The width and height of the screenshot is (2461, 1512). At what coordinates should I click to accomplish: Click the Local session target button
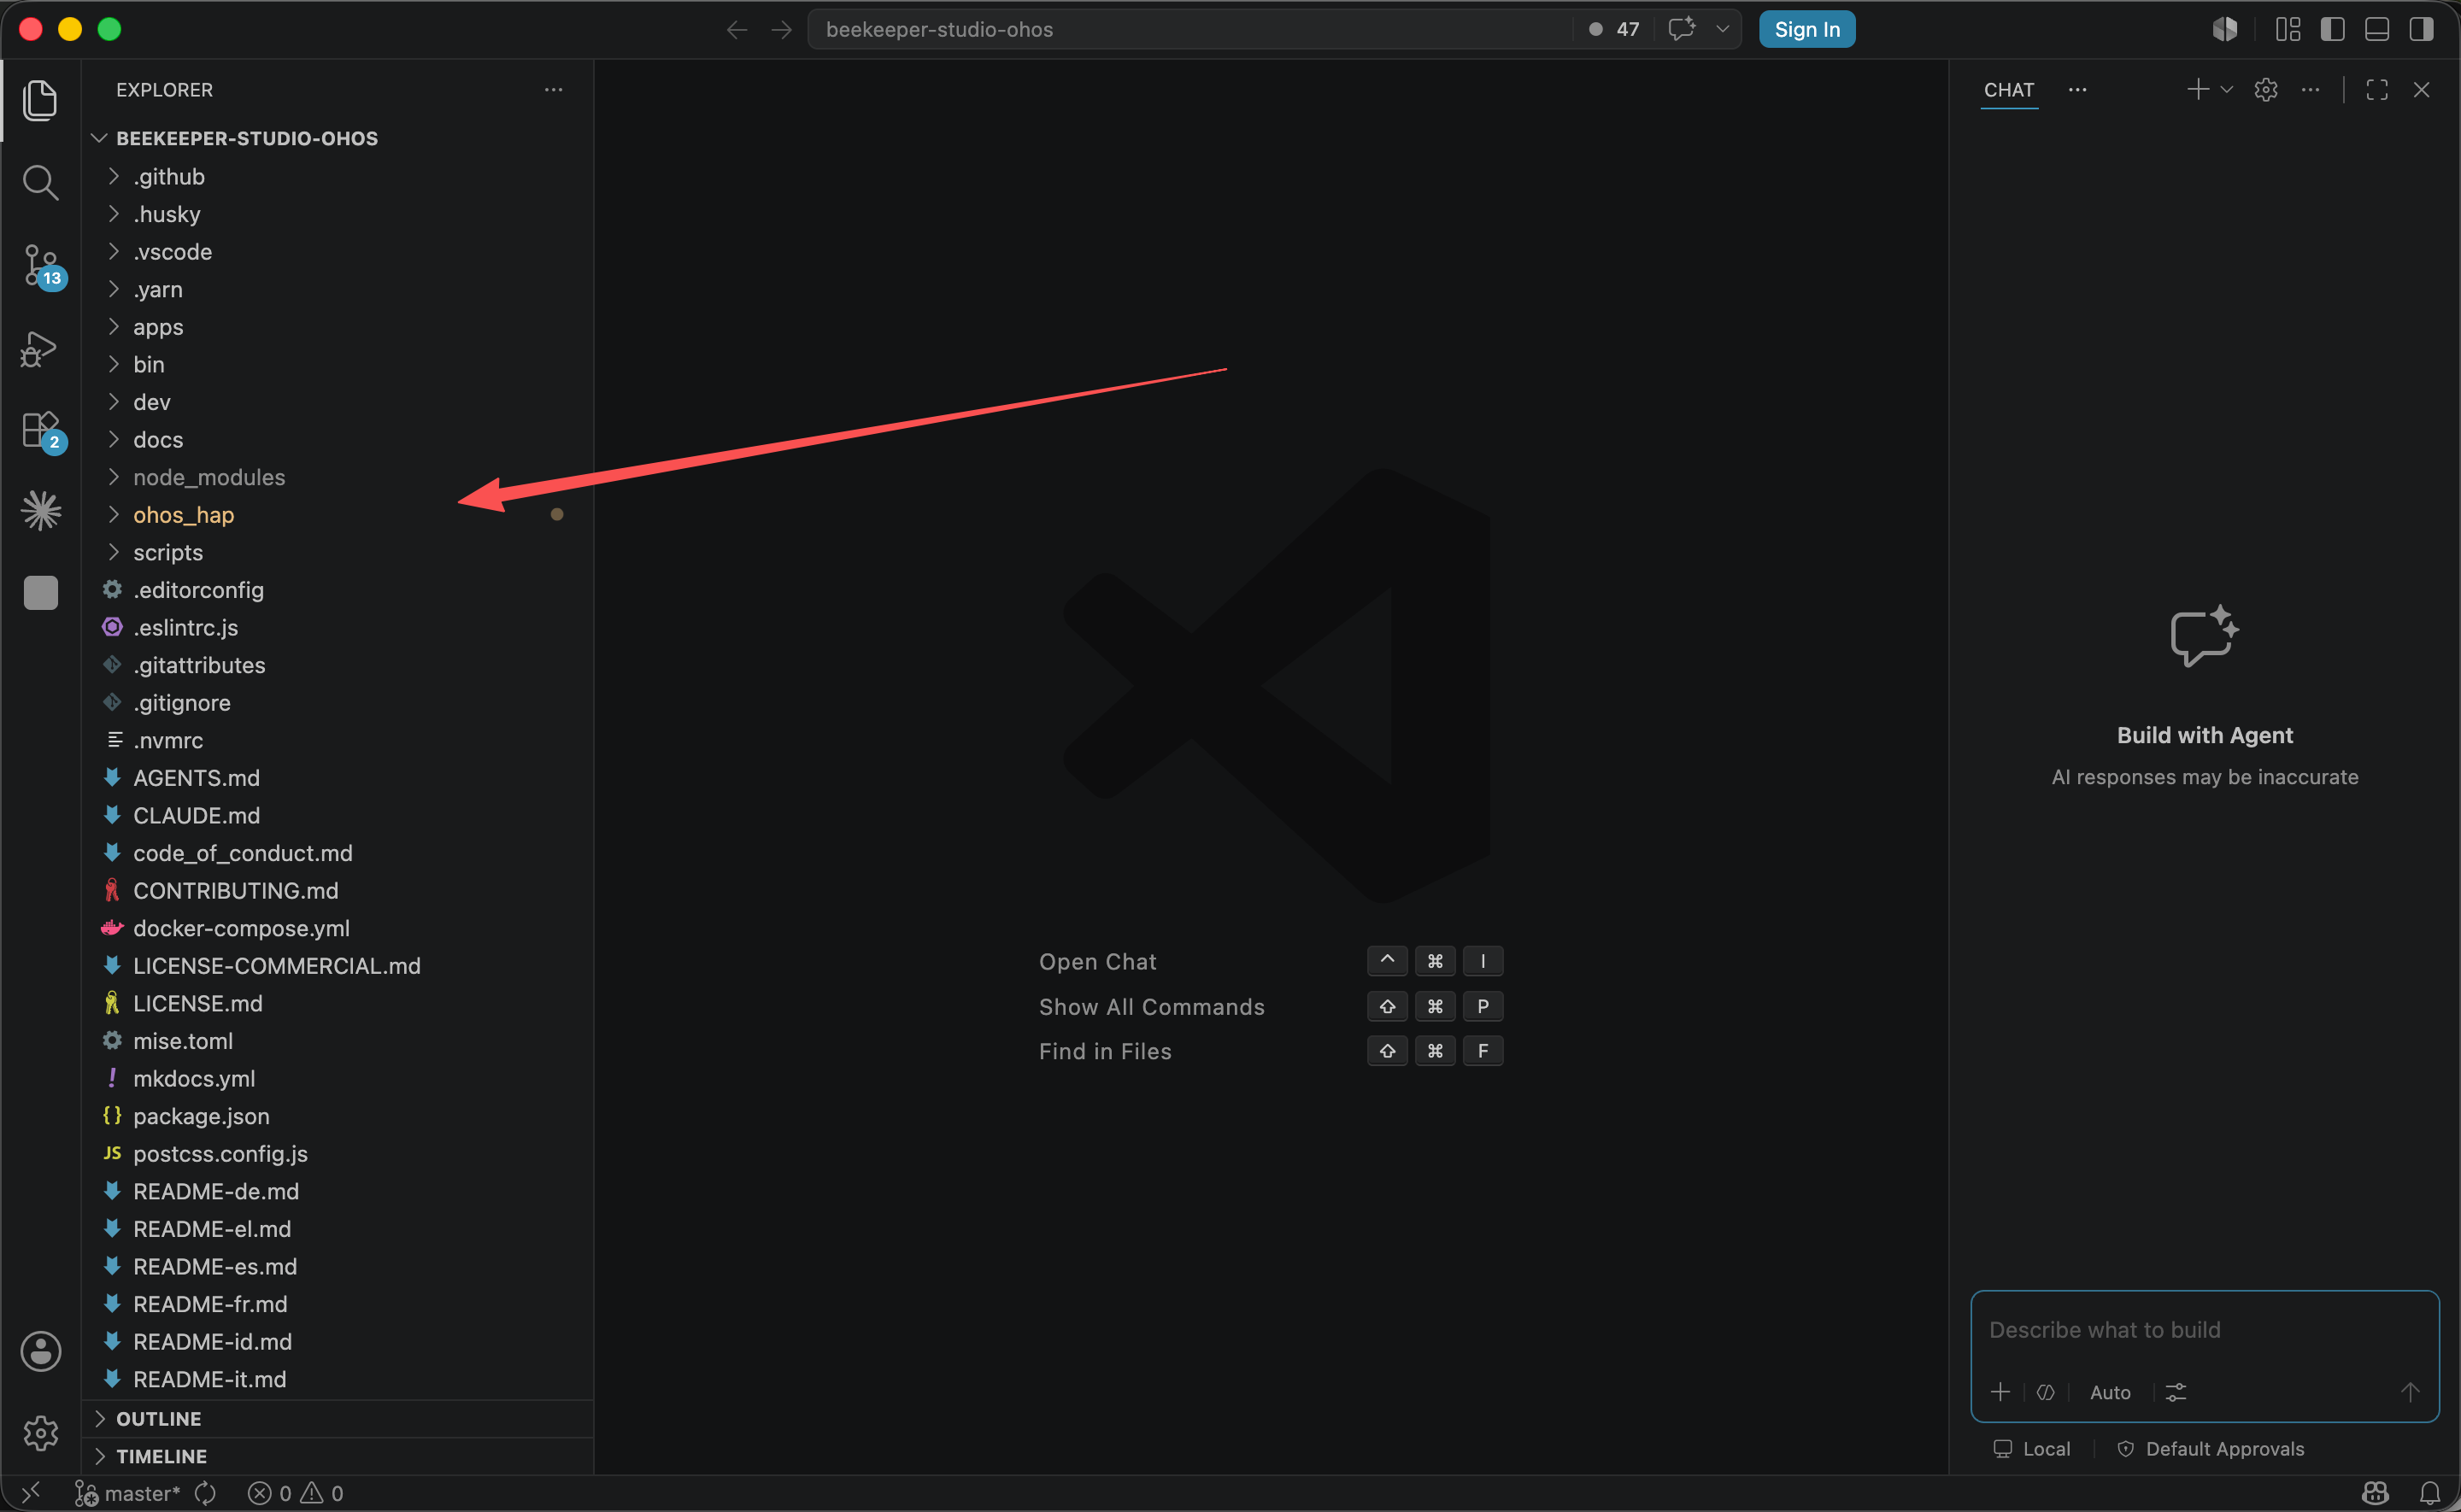click(2032, 1449)
